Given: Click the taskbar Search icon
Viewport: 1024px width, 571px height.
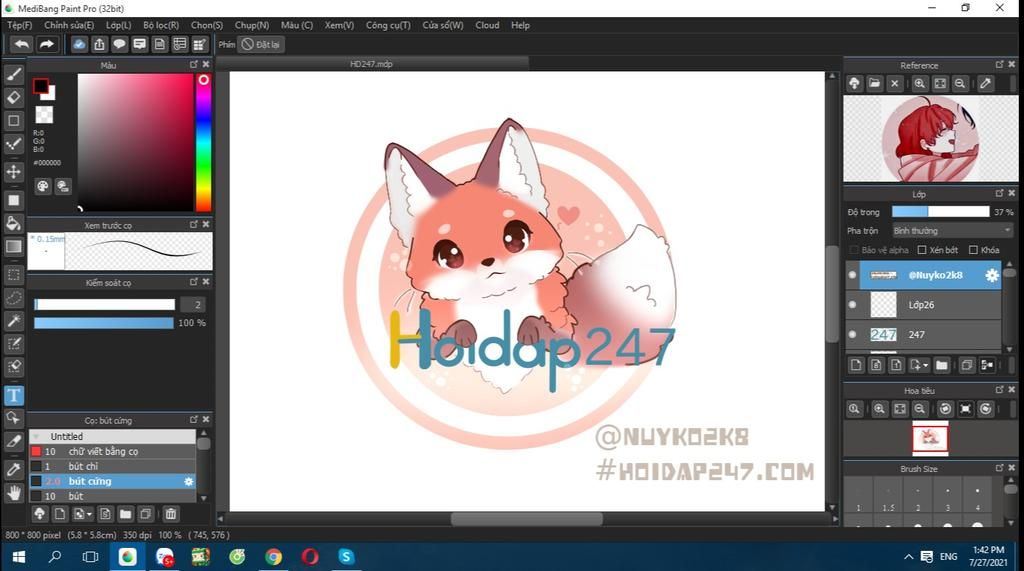Looking at the screenshot, I should pyautogui.click(x=55, y=557).
